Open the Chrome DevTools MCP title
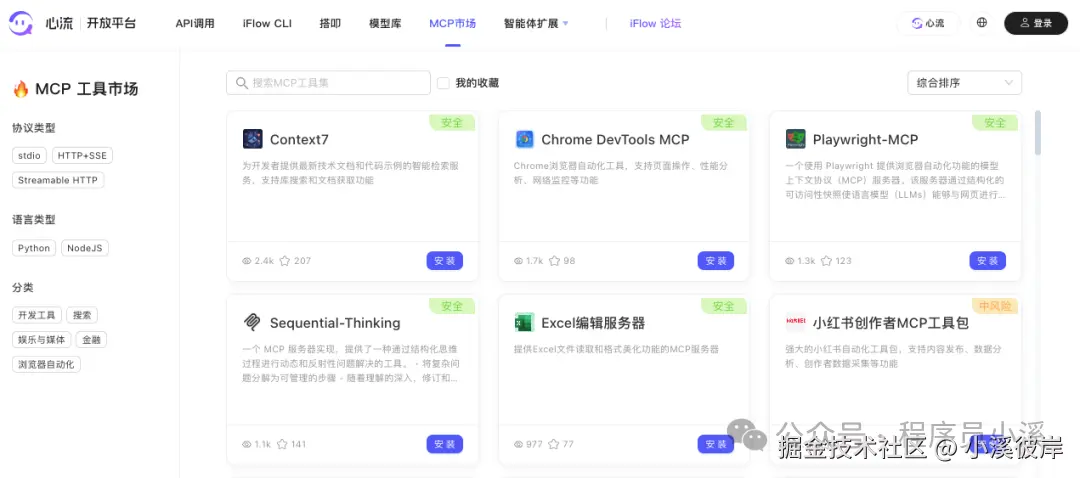1080x478 pixels. tap(615, 140)
